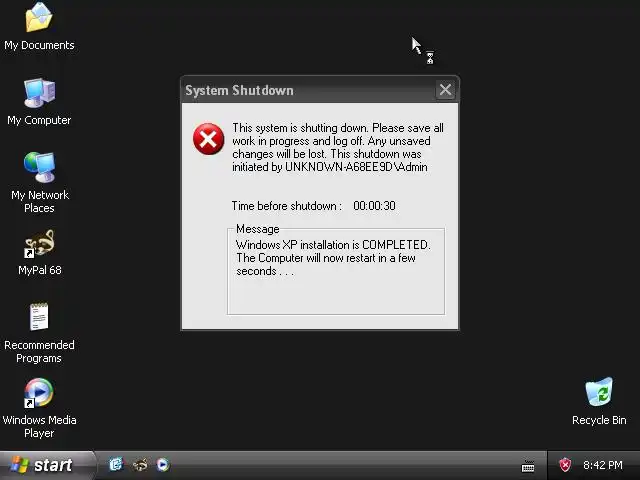Click the 'Windows XP installation is COMPLETED' message

tap(333, 245)
